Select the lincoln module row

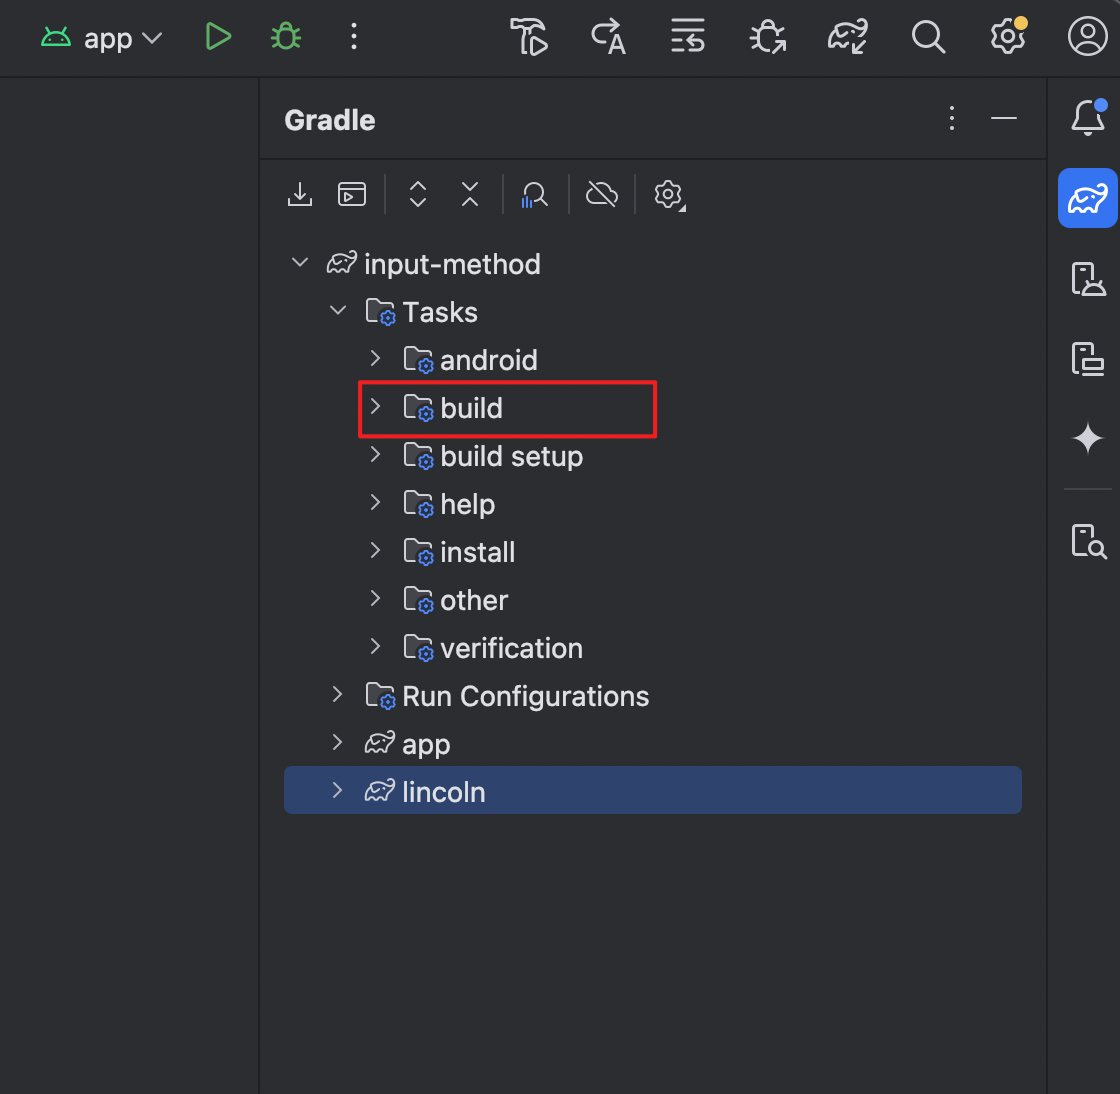point(653,791)
